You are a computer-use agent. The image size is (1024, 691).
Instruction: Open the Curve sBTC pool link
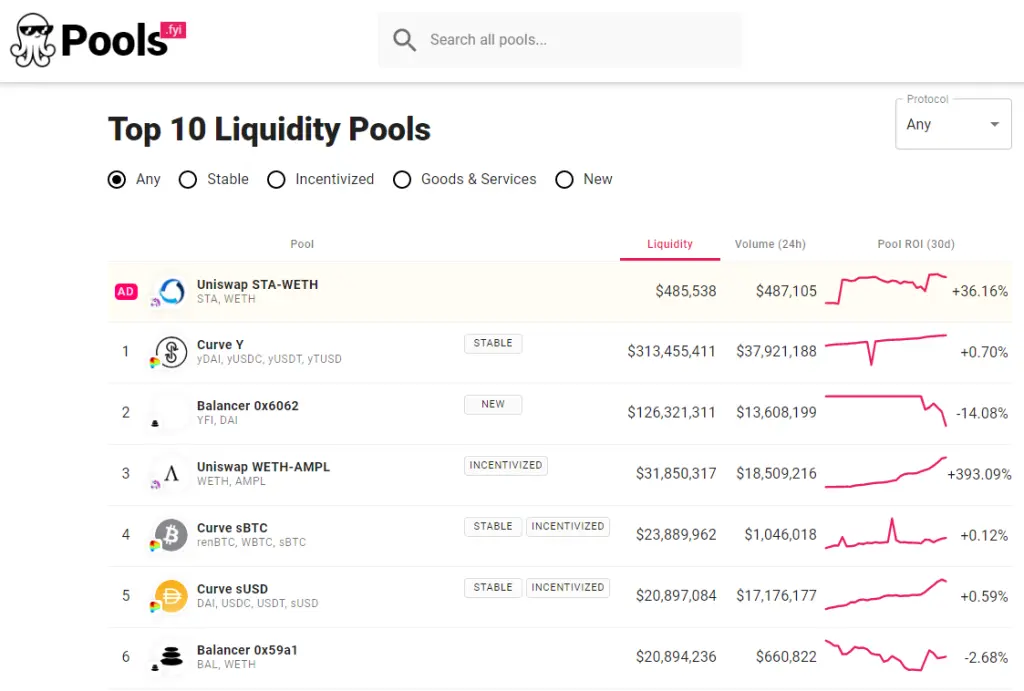[232, 528]
